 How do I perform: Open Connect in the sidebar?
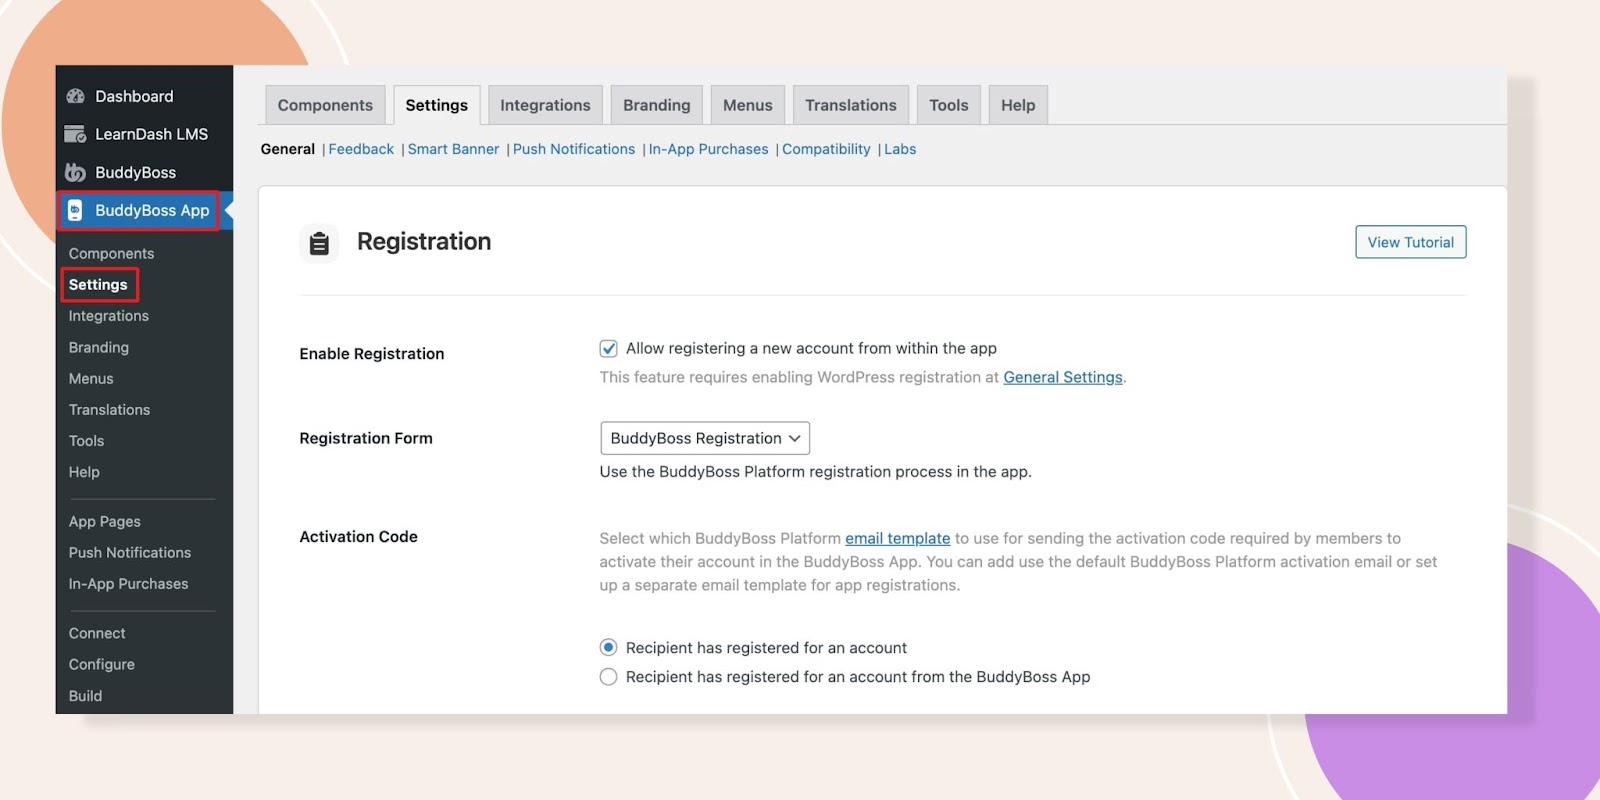point(97,633)
